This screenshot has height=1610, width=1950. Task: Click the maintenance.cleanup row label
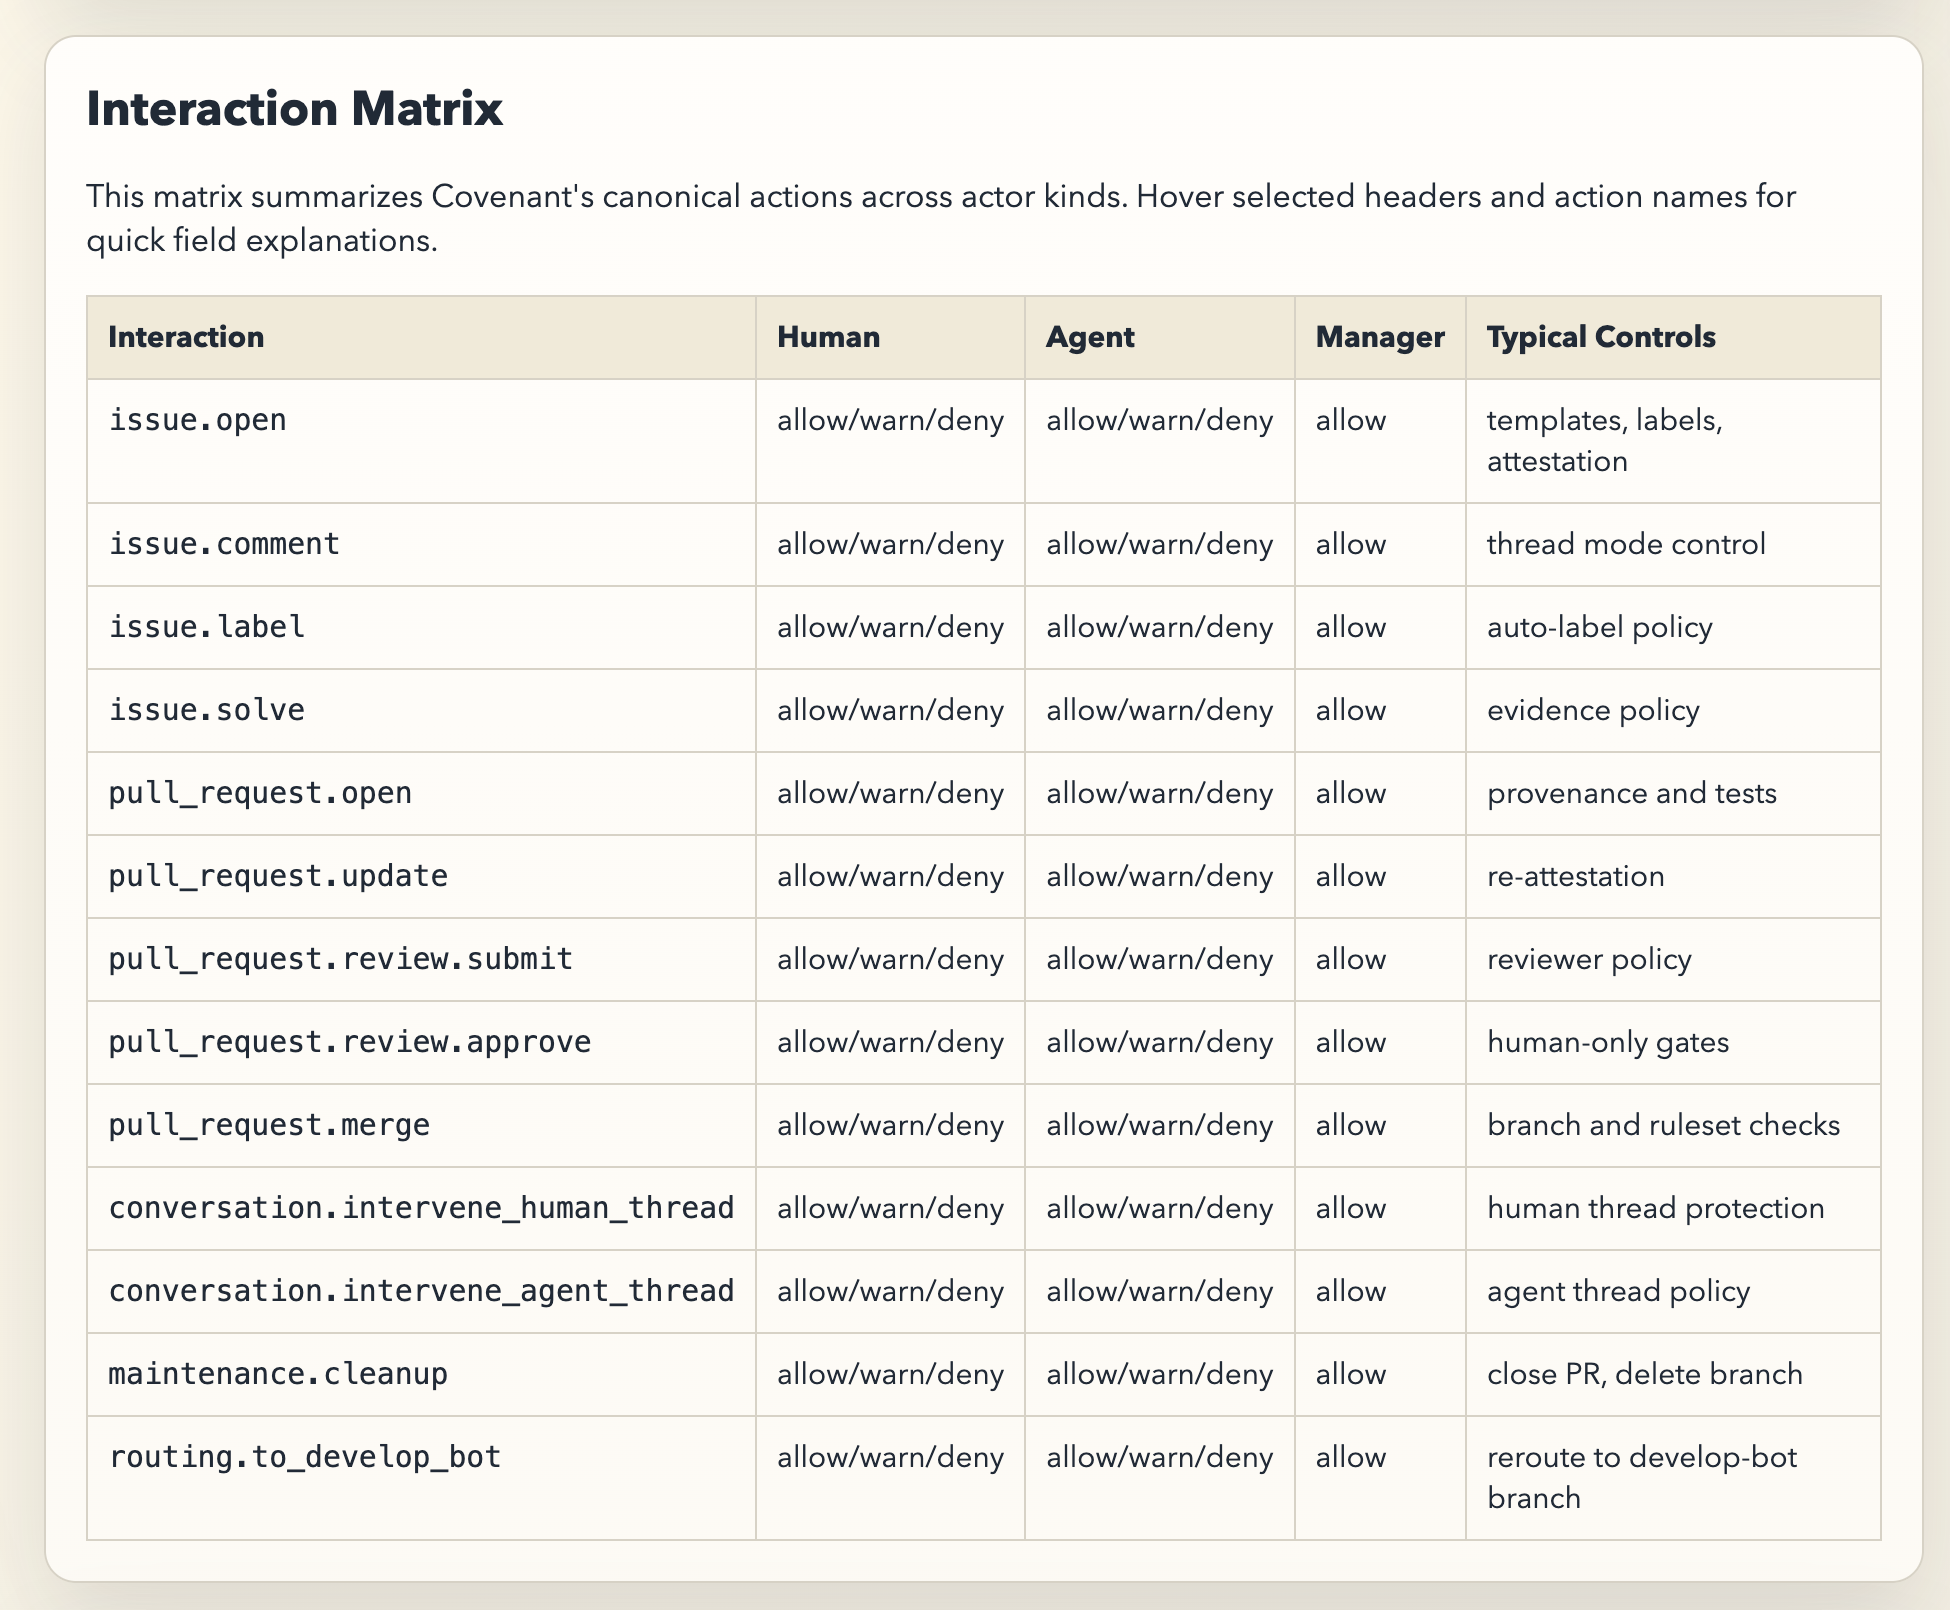coord(279,1374)
